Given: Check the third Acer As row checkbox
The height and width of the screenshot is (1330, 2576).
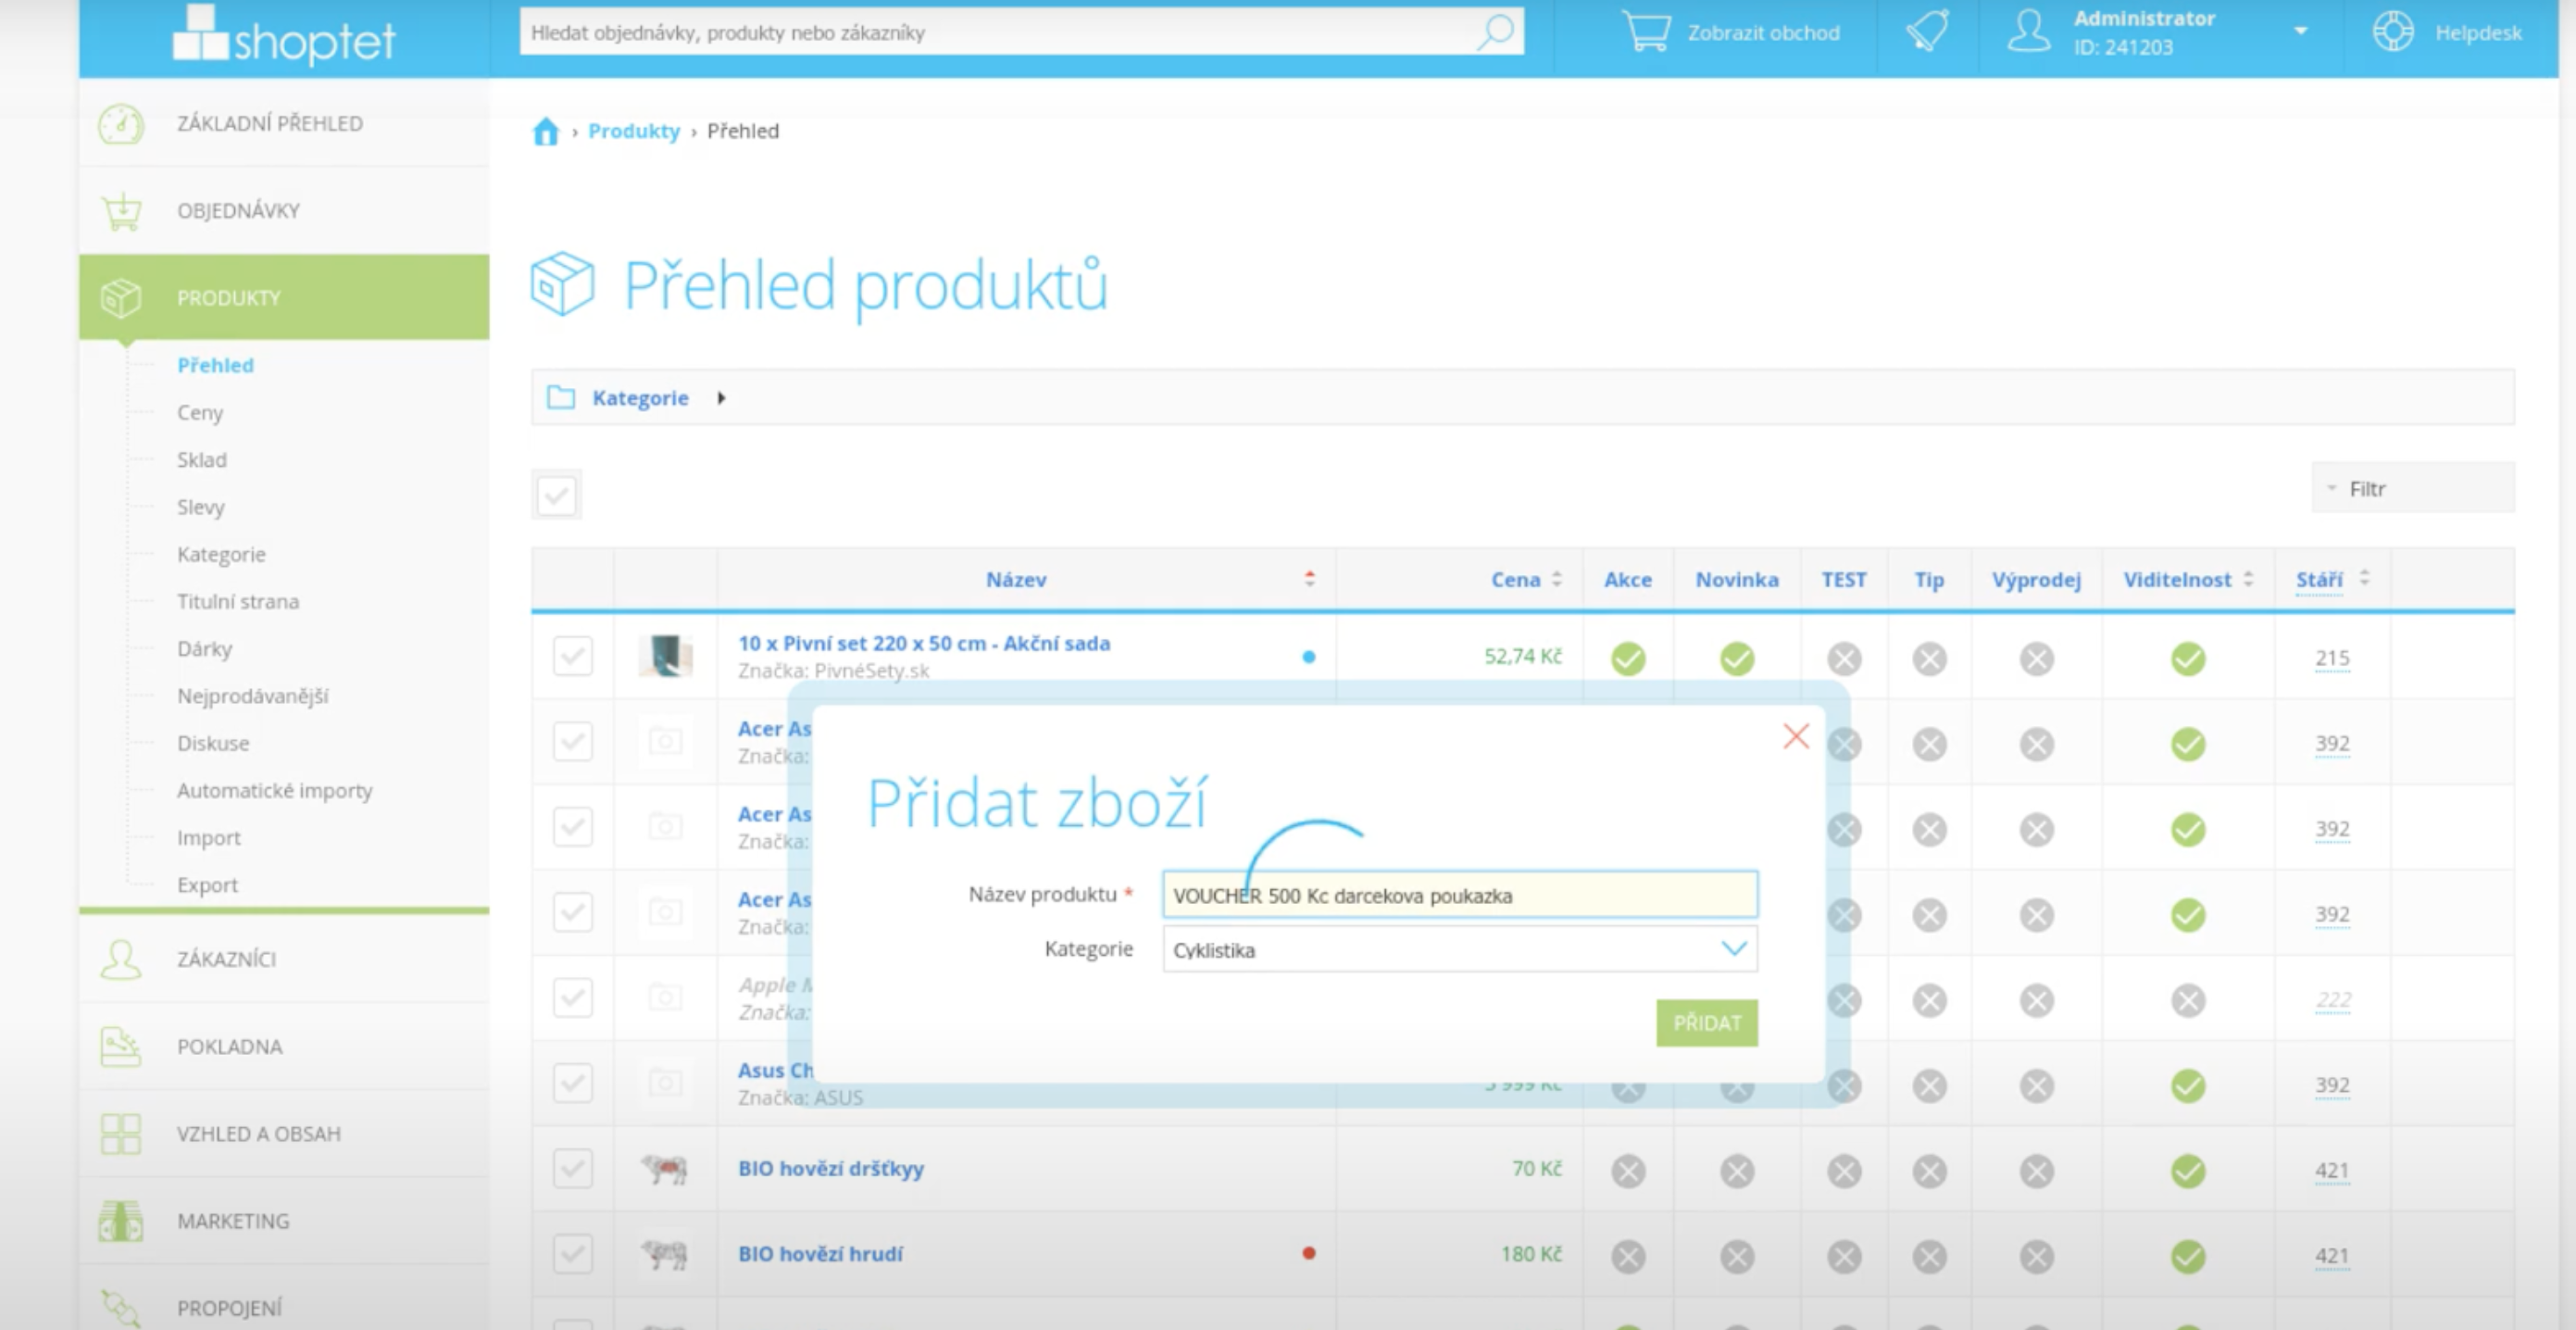Looking at the screenshot, I should point(573,912).
